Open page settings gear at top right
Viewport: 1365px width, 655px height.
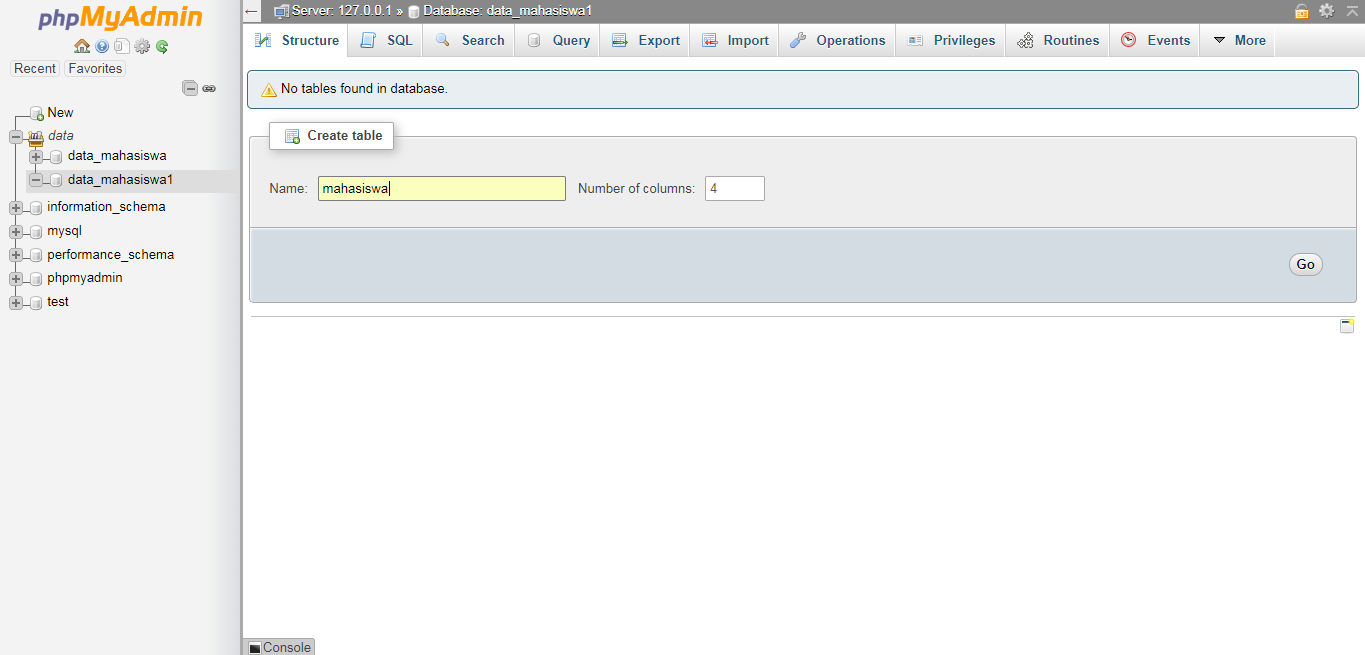point(1327,11)
